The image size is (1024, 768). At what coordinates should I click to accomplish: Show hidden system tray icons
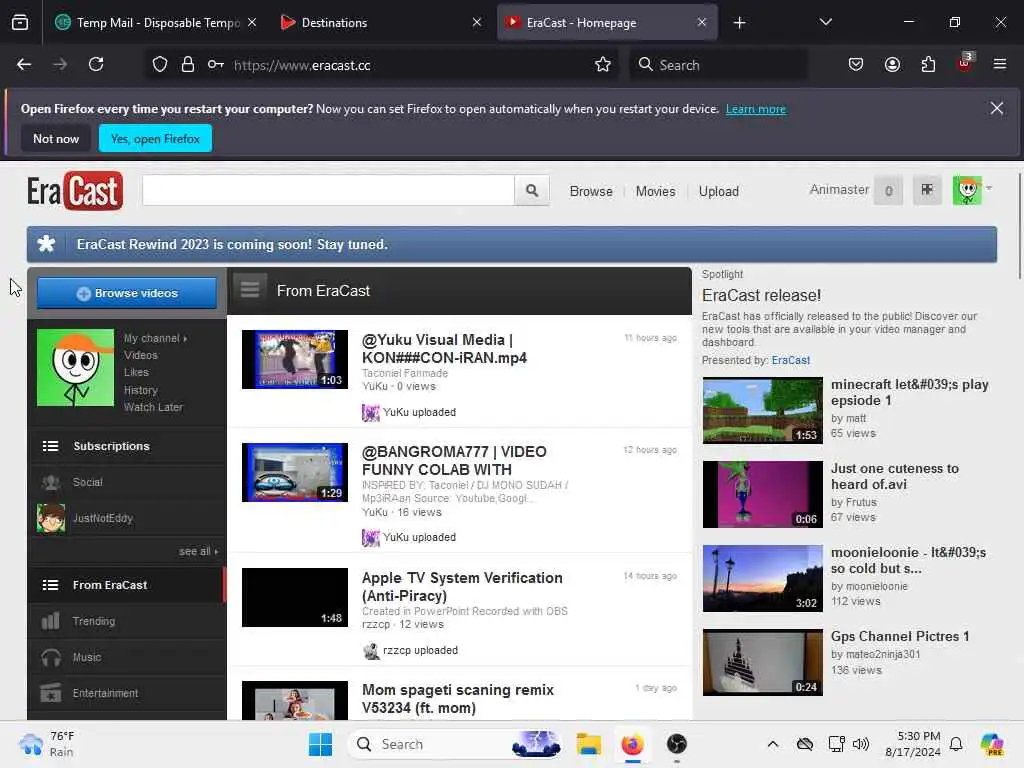pos(773,744)
